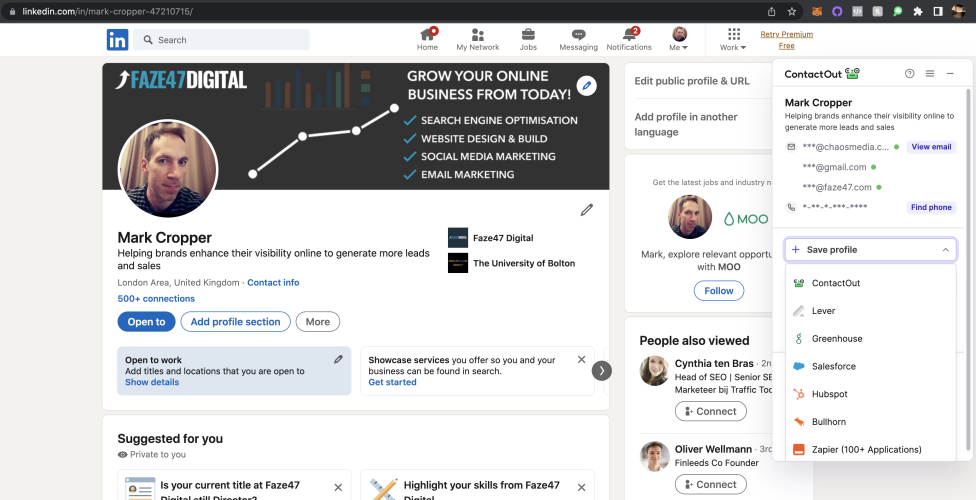Image resolution: width=976 pixels, height=500 pixels.
Task: Open the MetaMask fox extension icon
Action: pyautogui.click(x=817, y=11)
